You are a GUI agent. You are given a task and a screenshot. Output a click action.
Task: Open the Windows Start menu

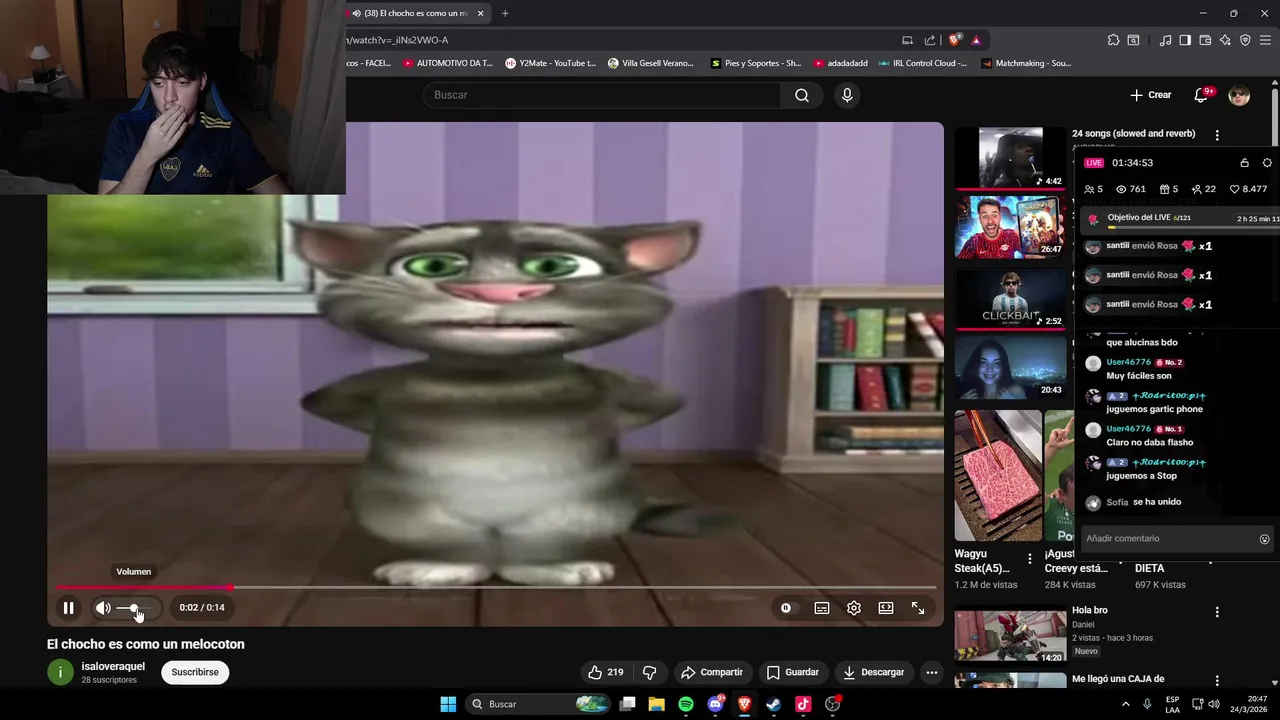(448, 704)
